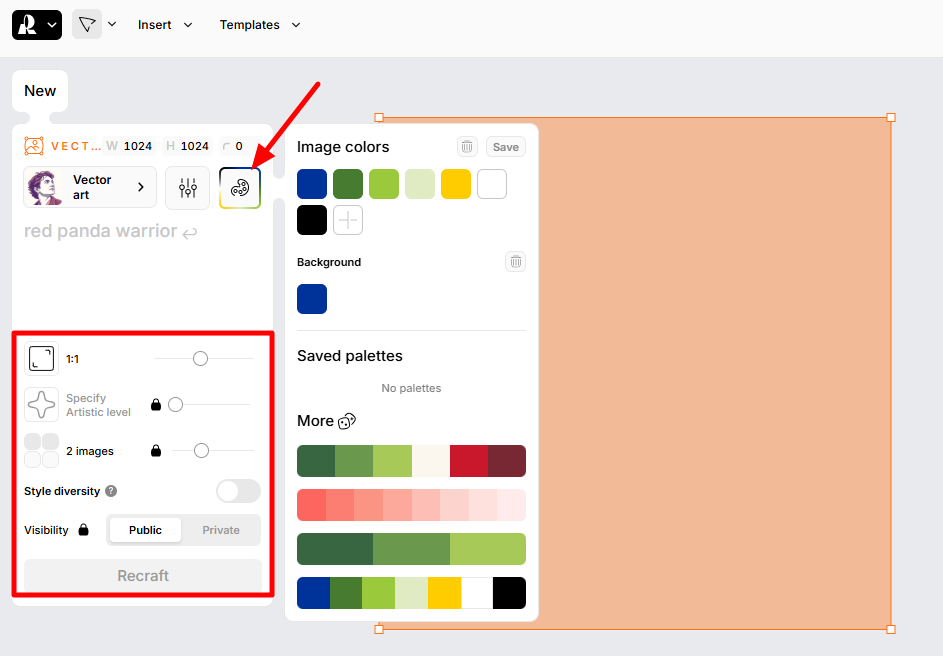Click the No palettes text
Image resolution: width=943 pixels, height=656 pixels.
[x=411, y=388]
